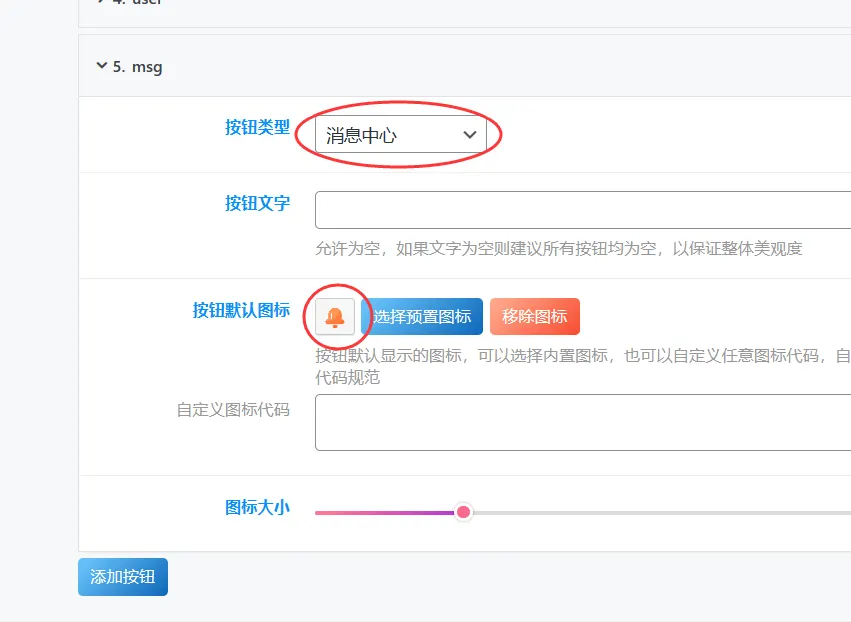Click the 自定义图标代码 label

[233, 409]
